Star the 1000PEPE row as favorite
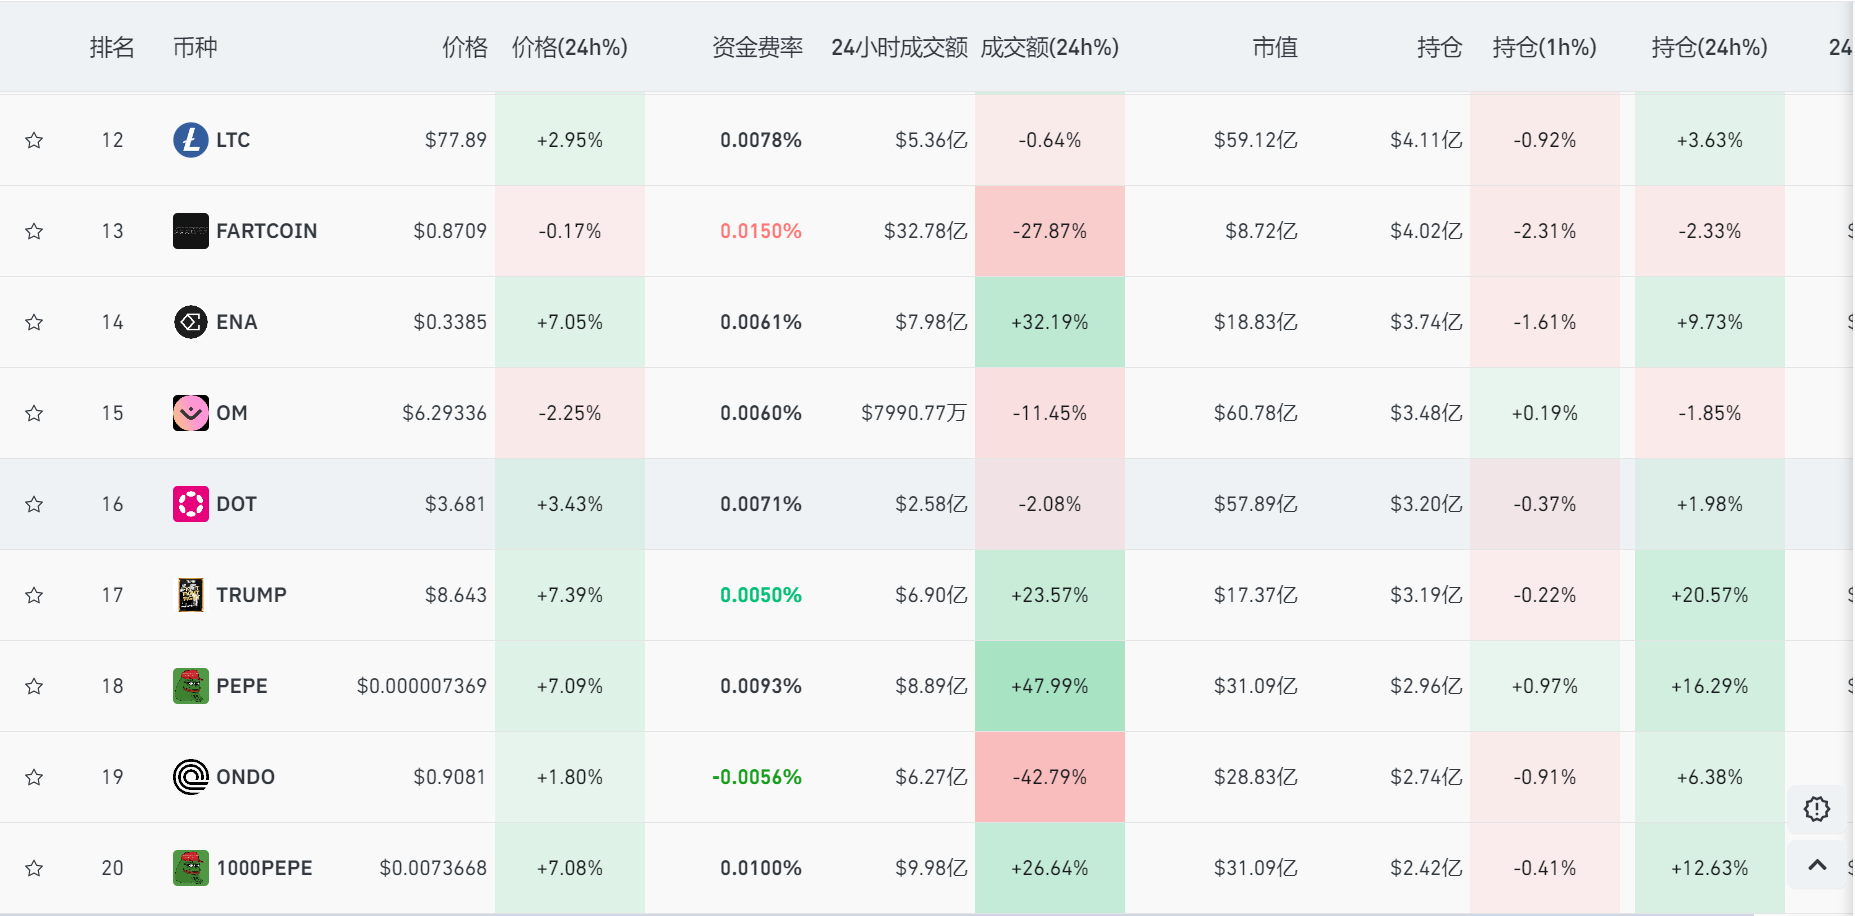The image size is (1855, 916). click(x=34, y=868)
